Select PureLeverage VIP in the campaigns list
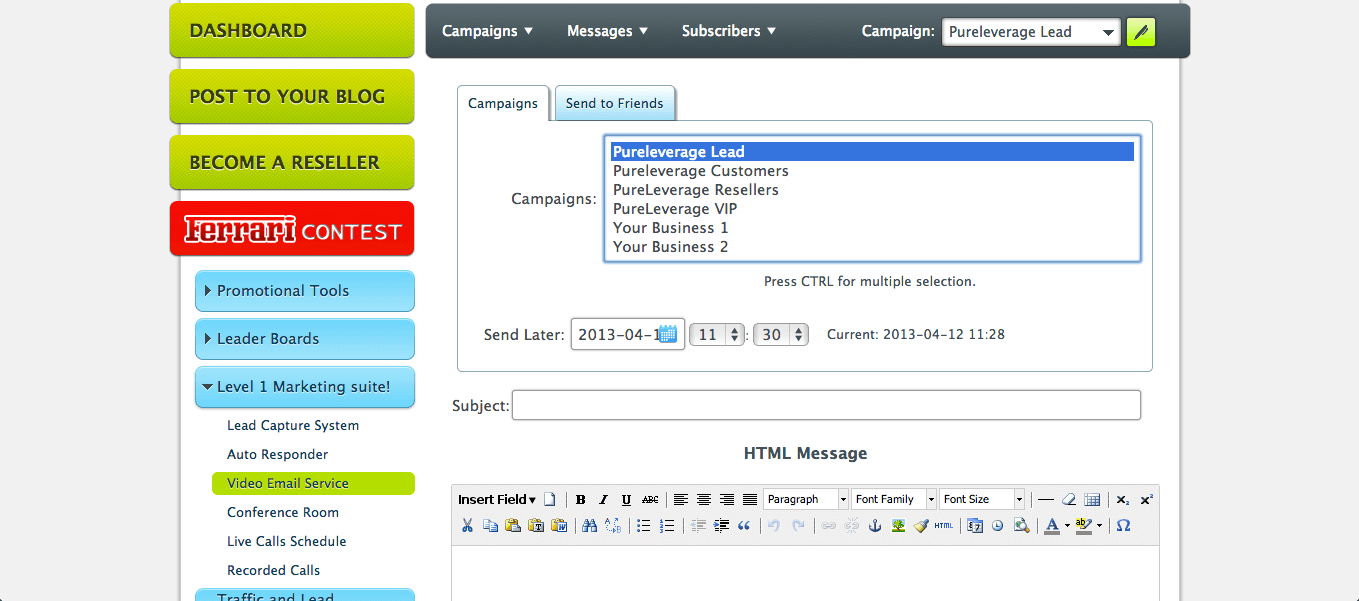The height and width of the screenshot is (601, 1359). pyautogui.click(x=872, y=209)
